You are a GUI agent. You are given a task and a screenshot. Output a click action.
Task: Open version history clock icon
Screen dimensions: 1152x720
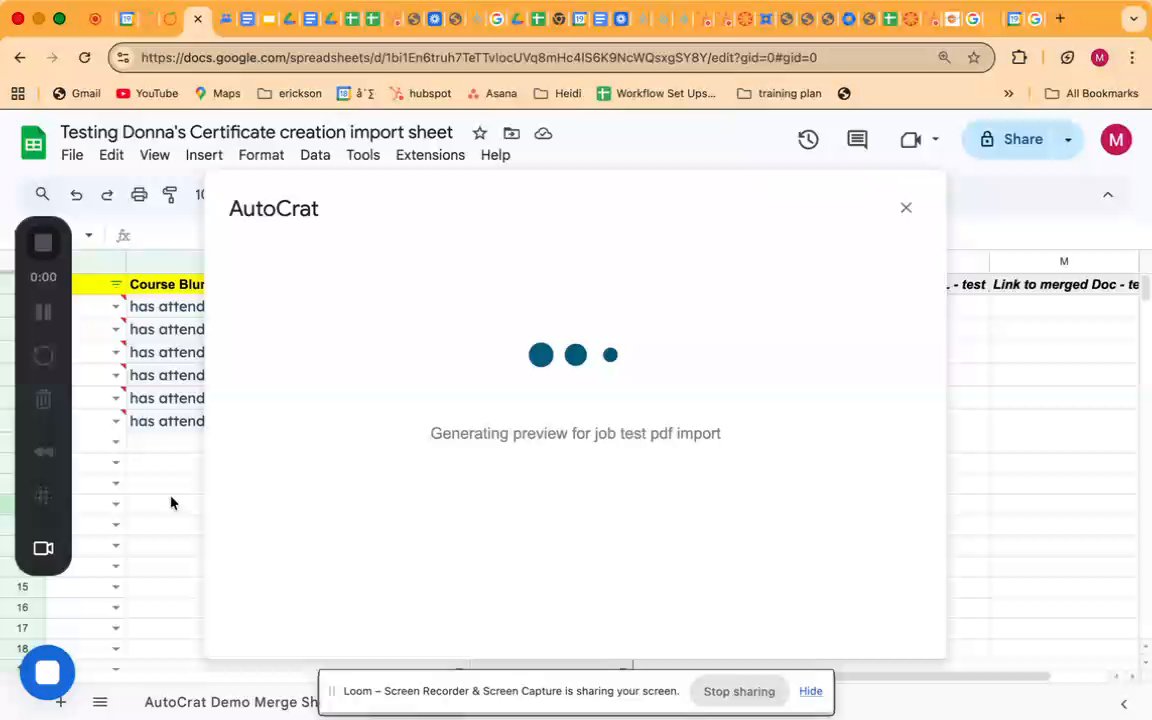(x=808, y=140)
